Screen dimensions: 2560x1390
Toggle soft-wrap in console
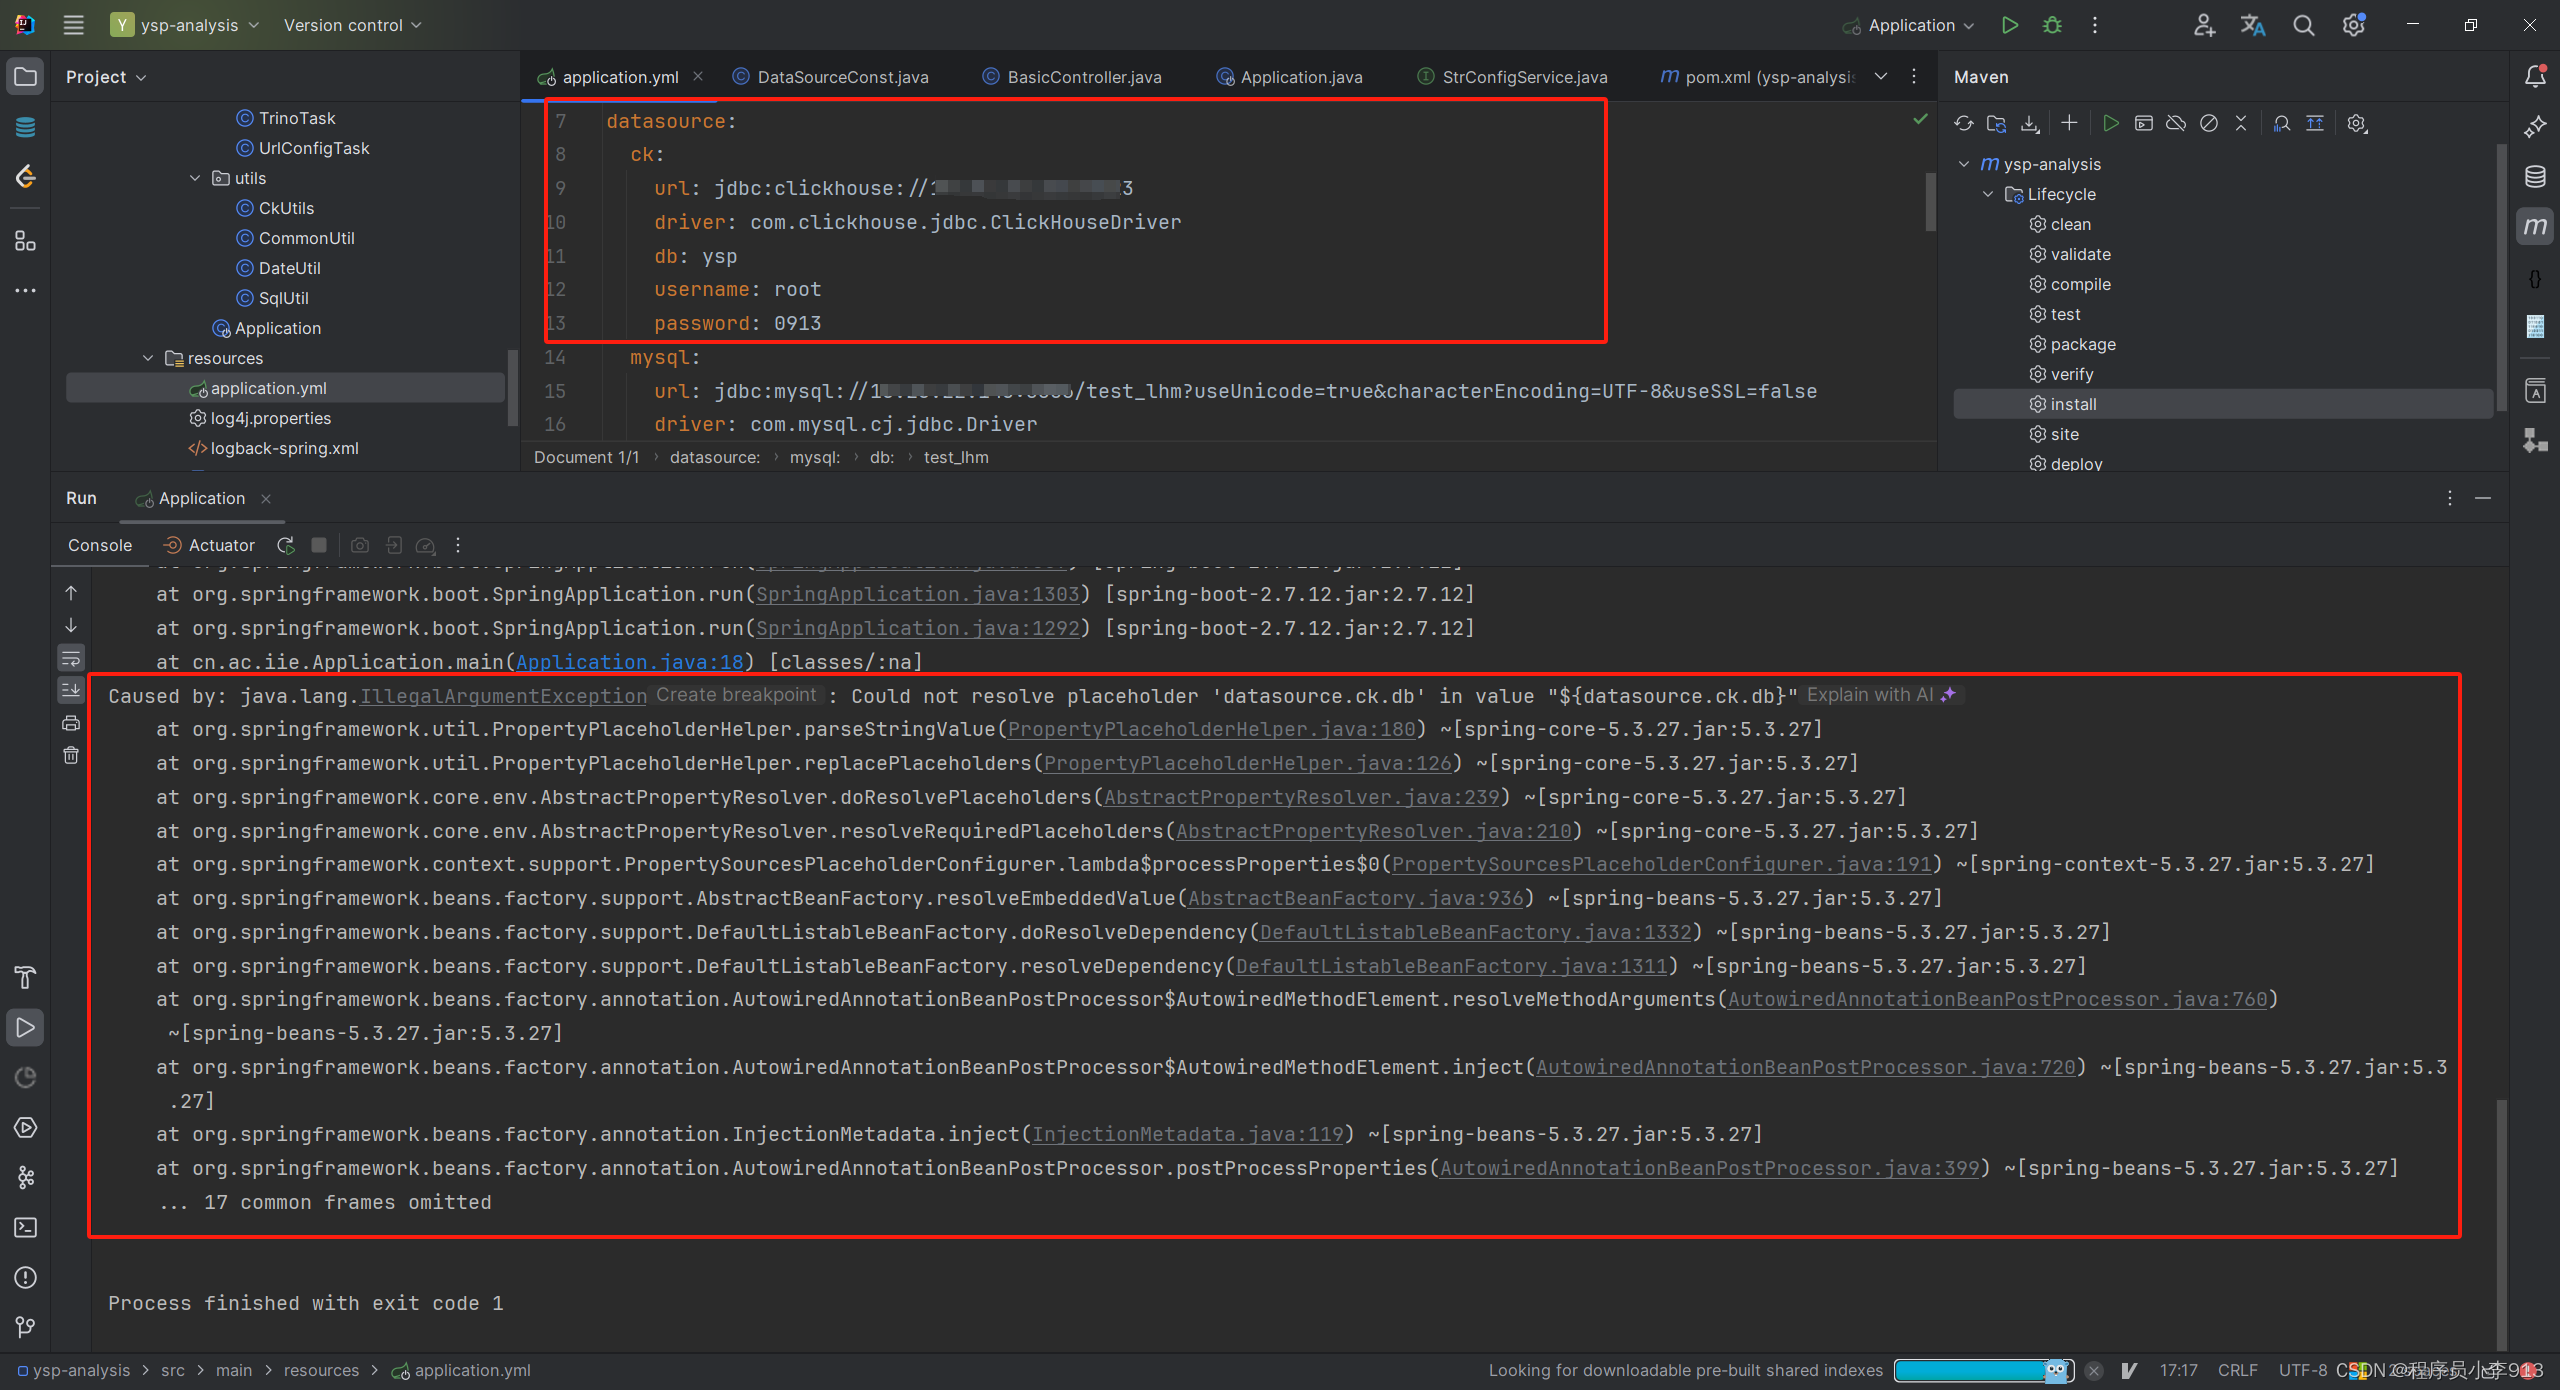coord(71,658)
